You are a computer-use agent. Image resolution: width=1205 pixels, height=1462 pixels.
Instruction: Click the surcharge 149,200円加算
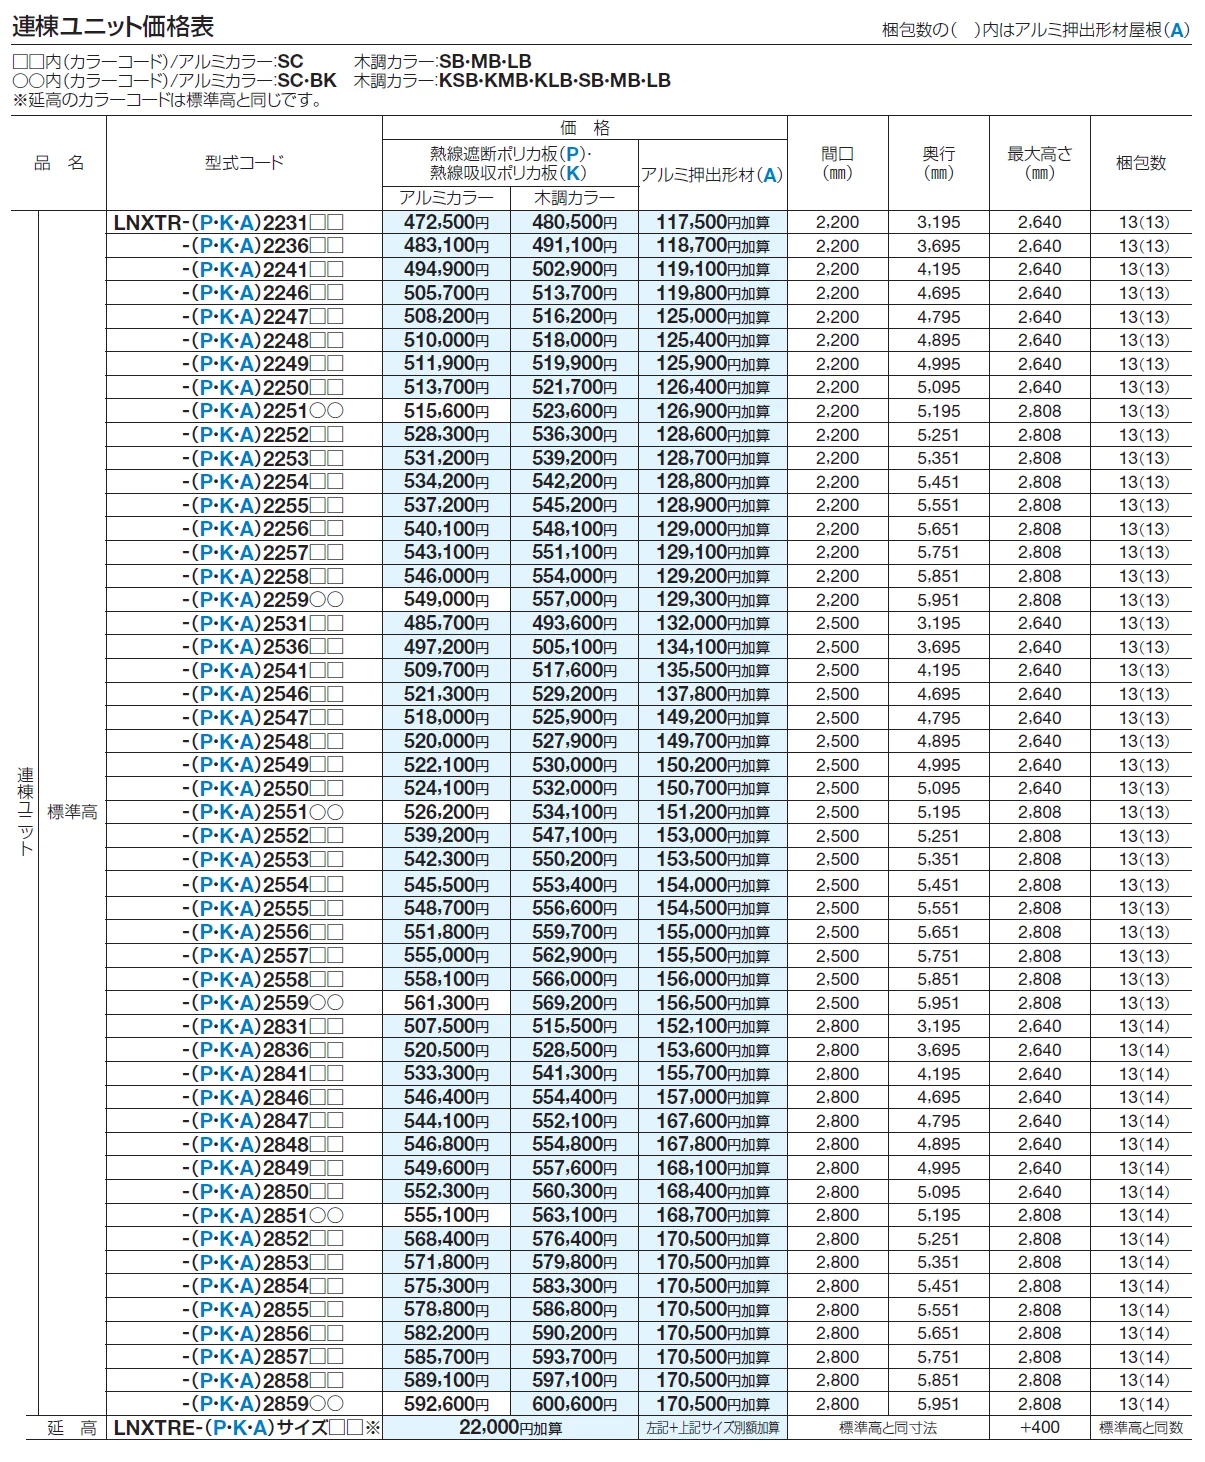713,718
